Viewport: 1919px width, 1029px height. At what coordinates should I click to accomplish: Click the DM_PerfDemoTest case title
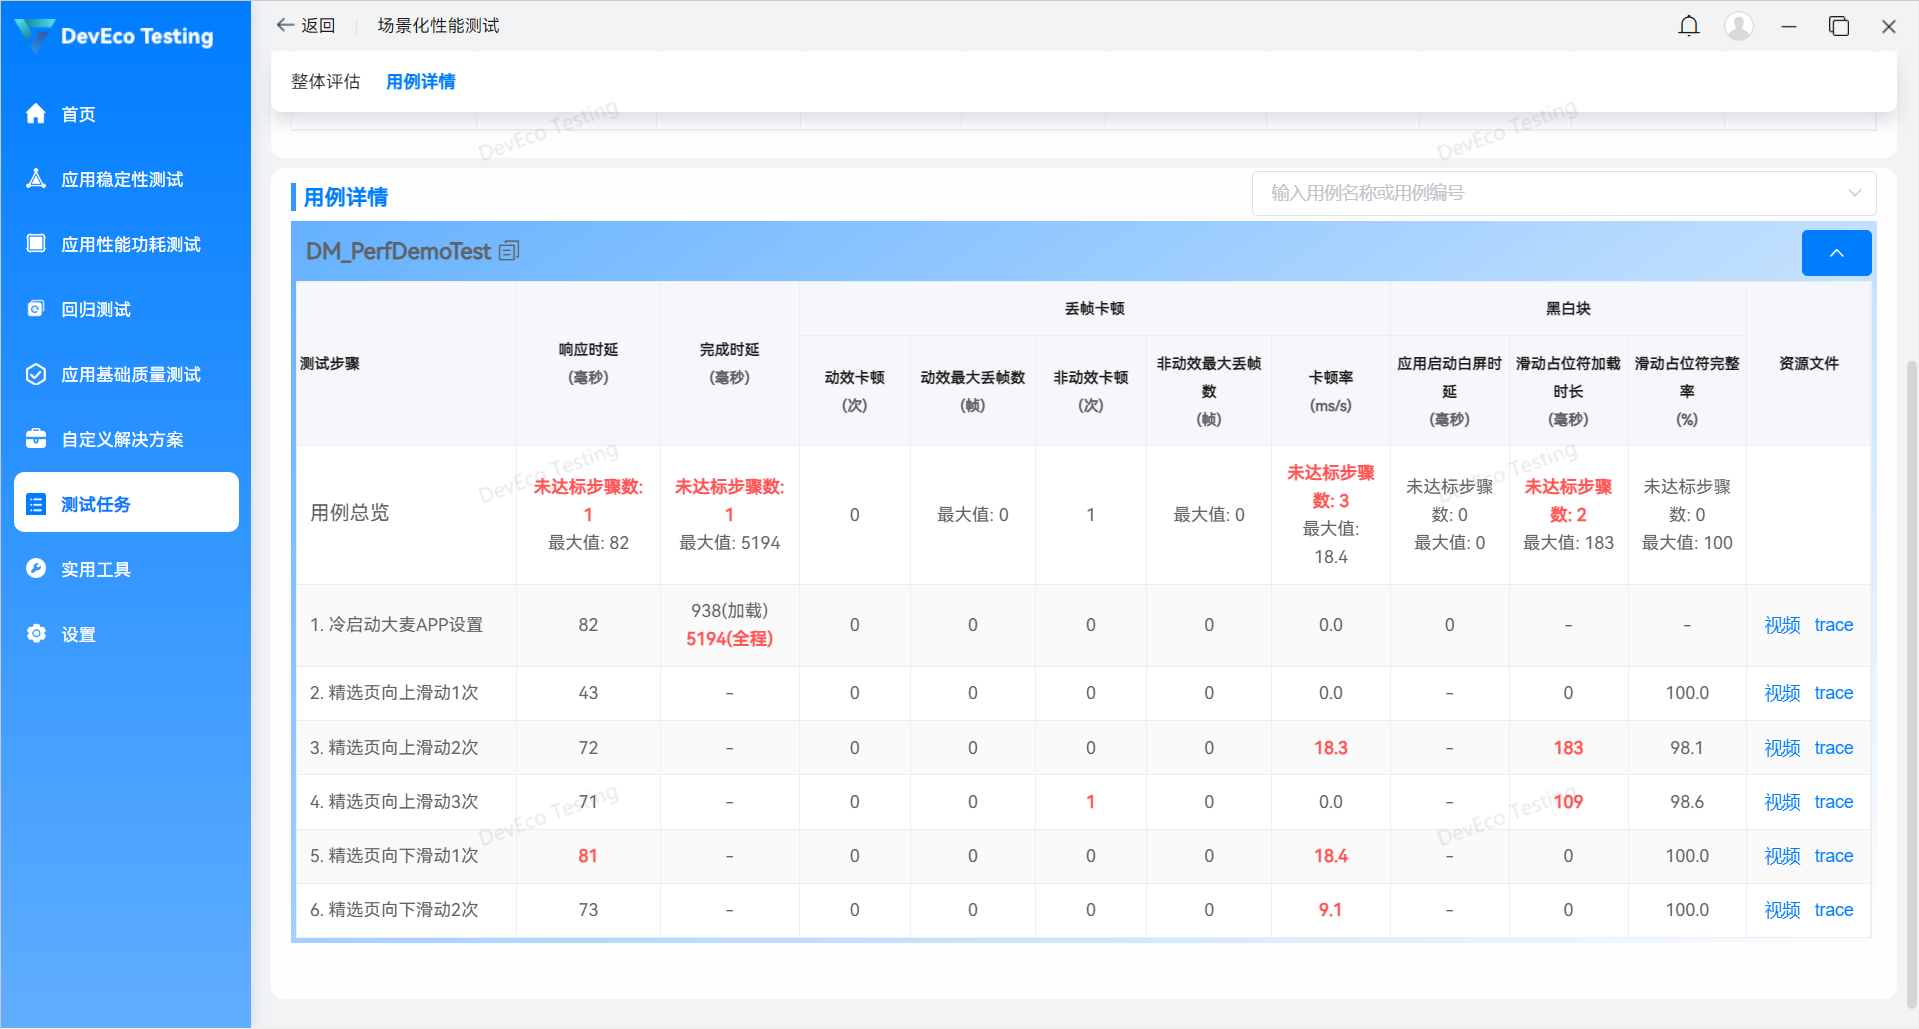[x=398, y=251]
